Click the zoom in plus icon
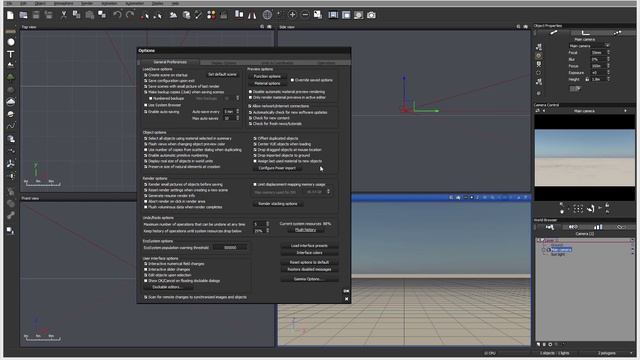 click(x=292, y=15)
